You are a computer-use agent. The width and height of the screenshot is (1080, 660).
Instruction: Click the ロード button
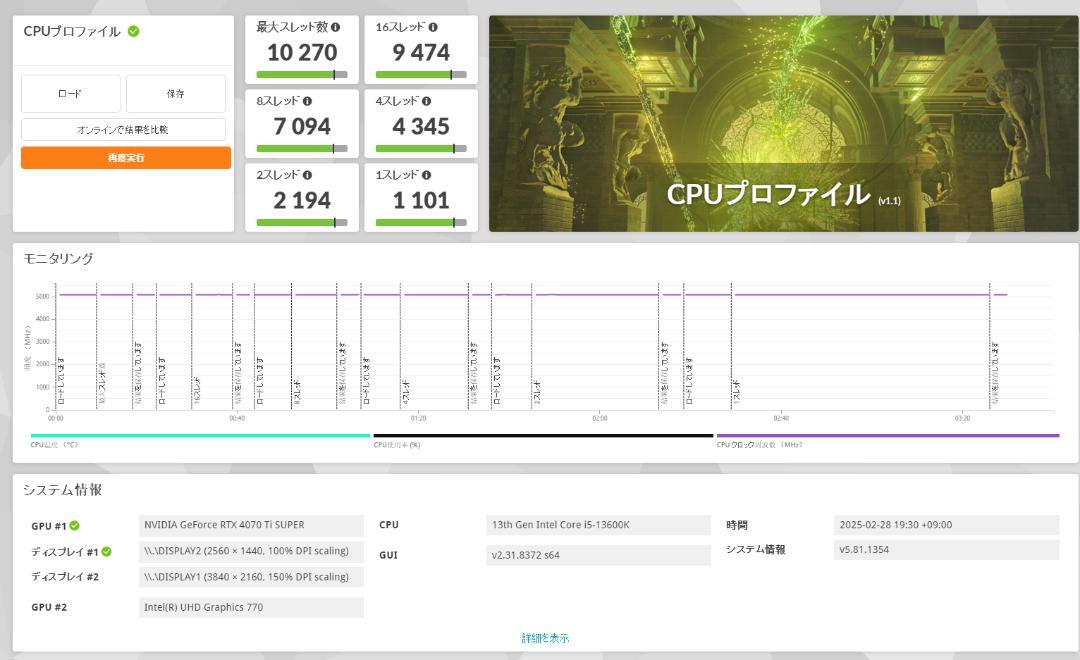(x=71, y=94)
